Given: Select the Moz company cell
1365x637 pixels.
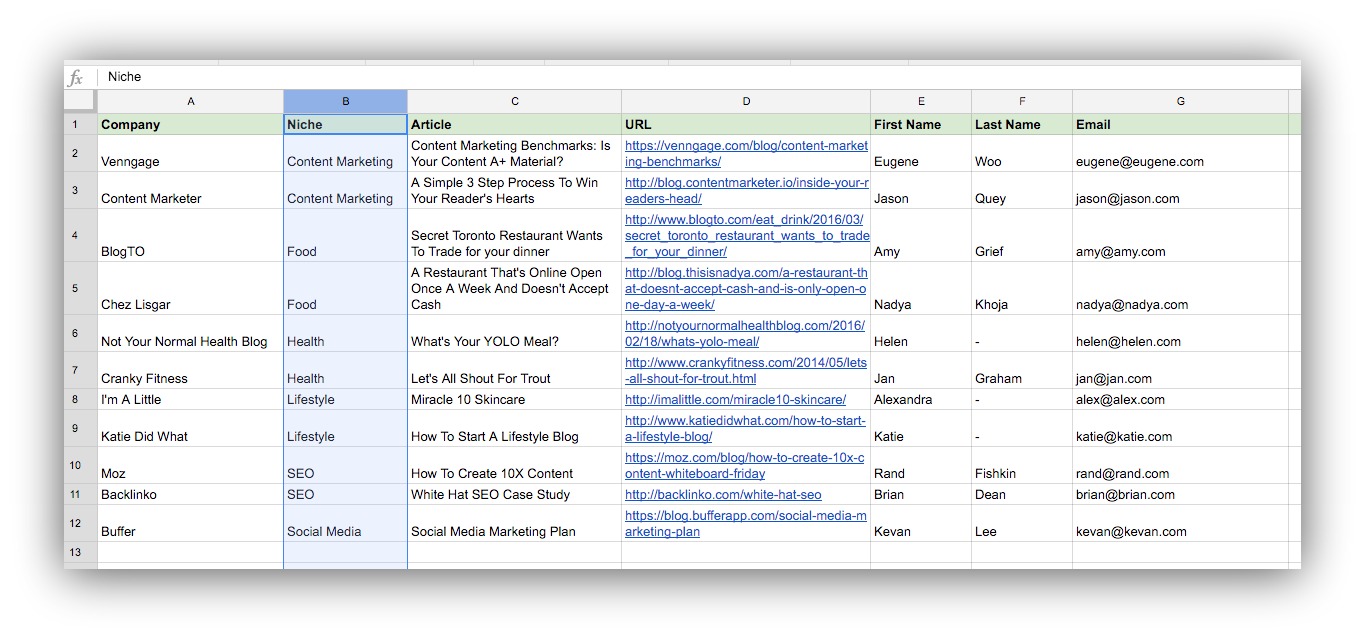Looking at the screenshot, I should [191, 466].
